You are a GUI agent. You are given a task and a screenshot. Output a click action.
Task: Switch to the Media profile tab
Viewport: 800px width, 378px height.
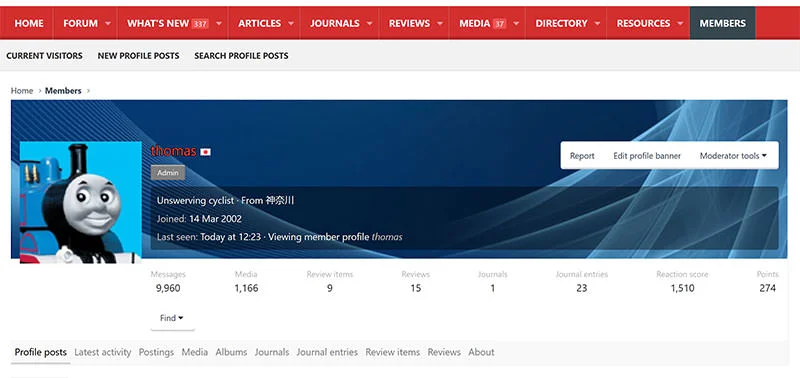[x=195, y=352]
